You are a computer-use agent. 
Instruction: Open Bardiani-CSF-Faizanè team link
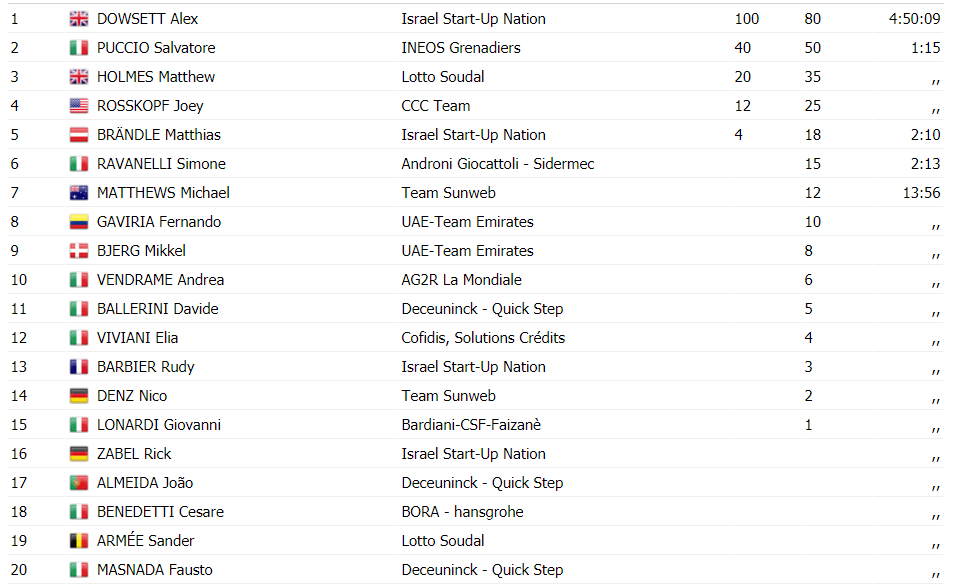pos(472,425)
